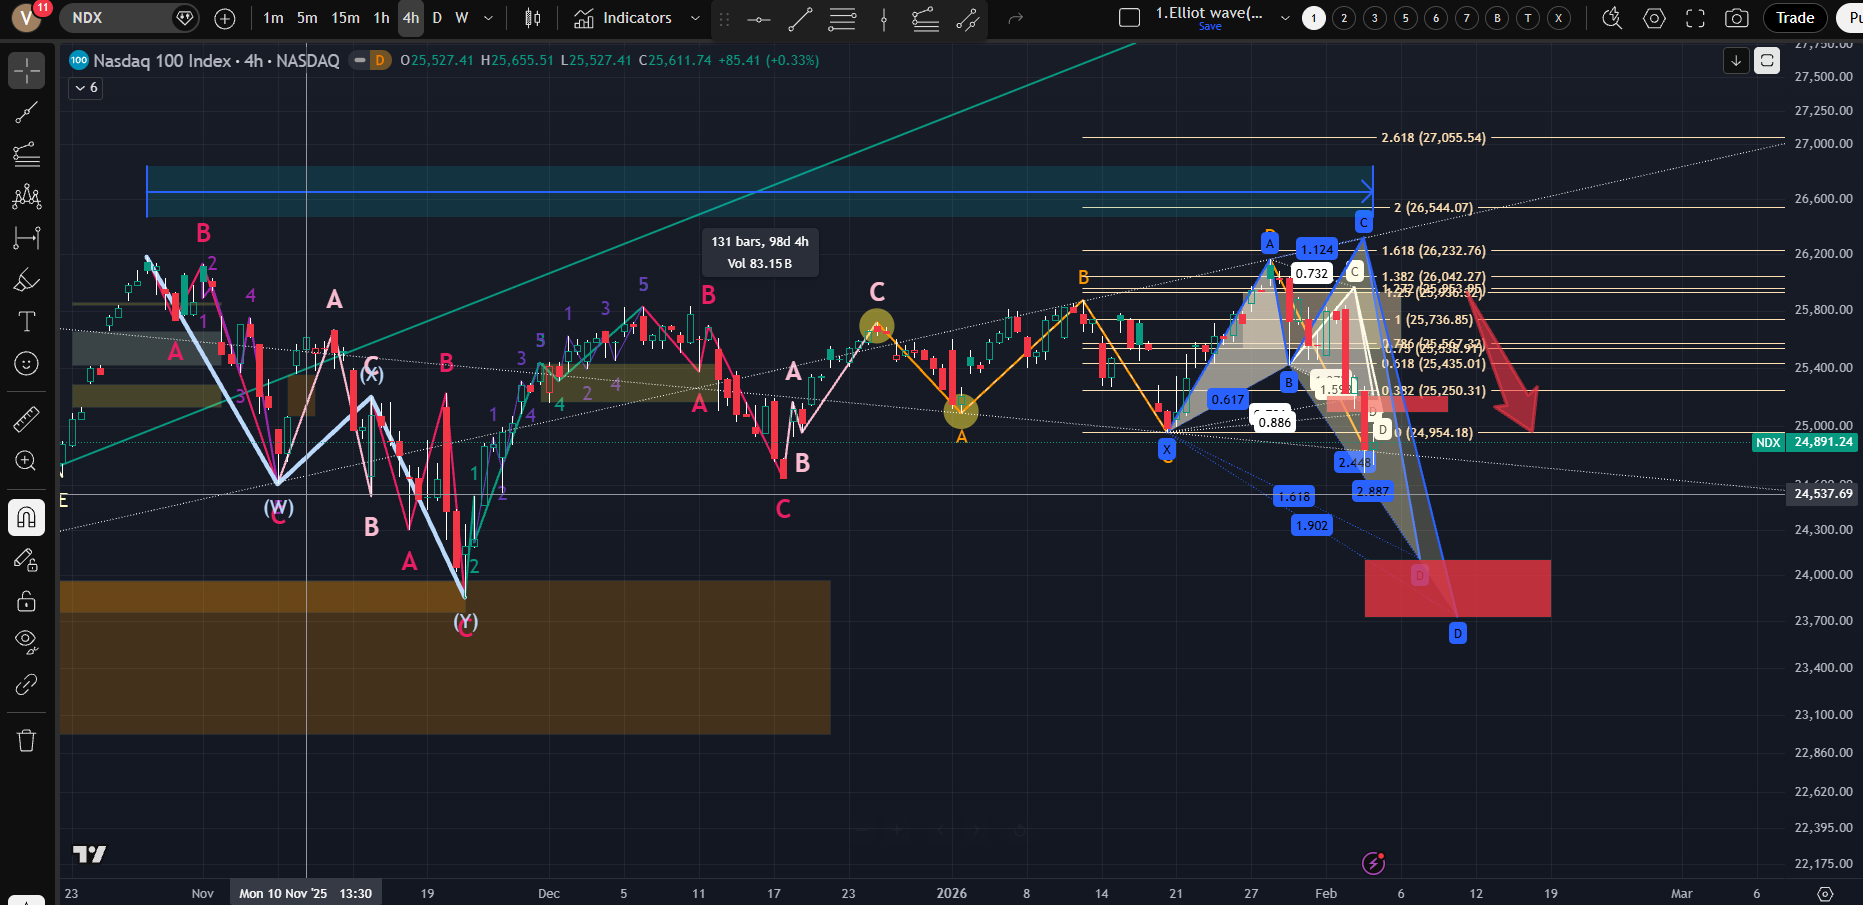This screenshot has height=905, width=1863.
Task: Expand the collapsed indicators legend showing 6
Action: pos(86,88)
